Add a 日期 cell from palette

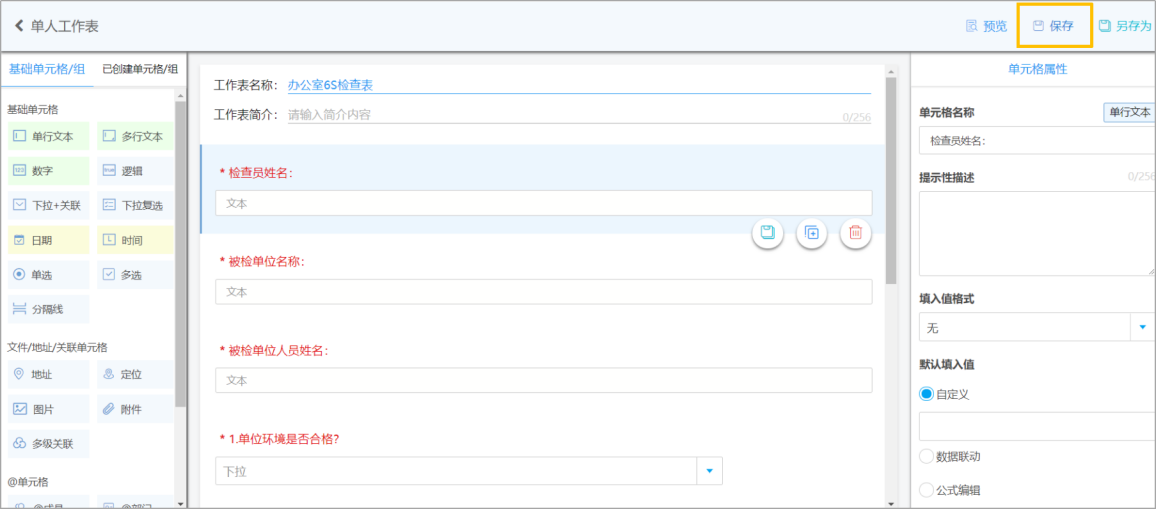pos(49,240)
